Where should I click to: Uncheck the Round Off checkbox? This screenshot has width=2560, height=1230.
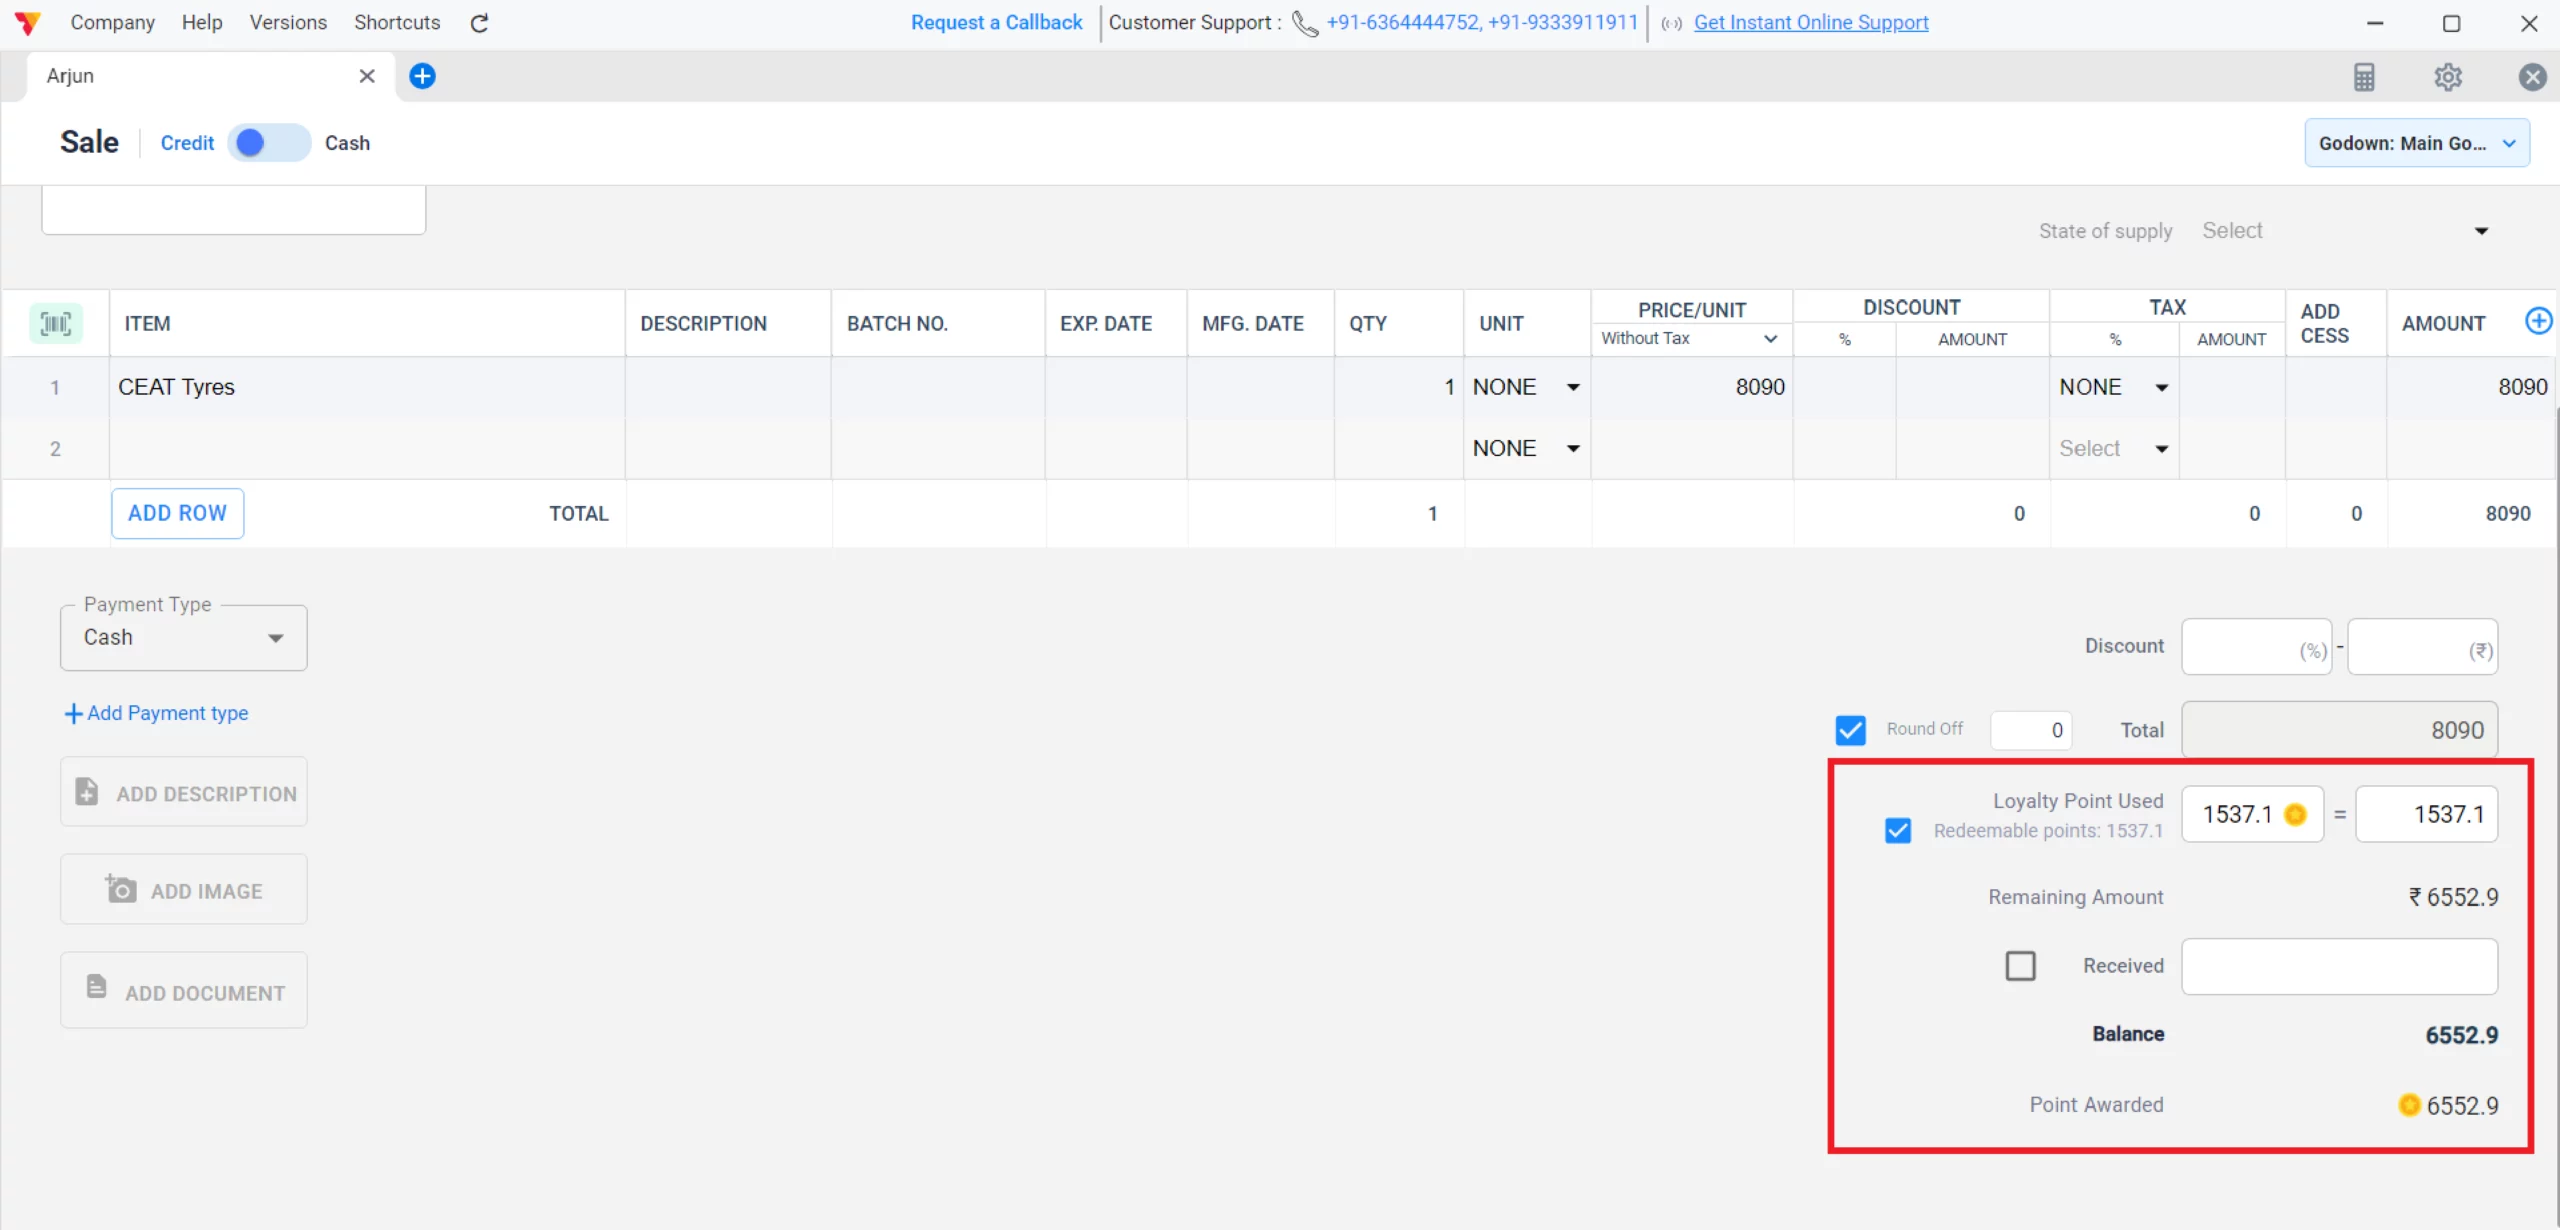coord(1851,730)
